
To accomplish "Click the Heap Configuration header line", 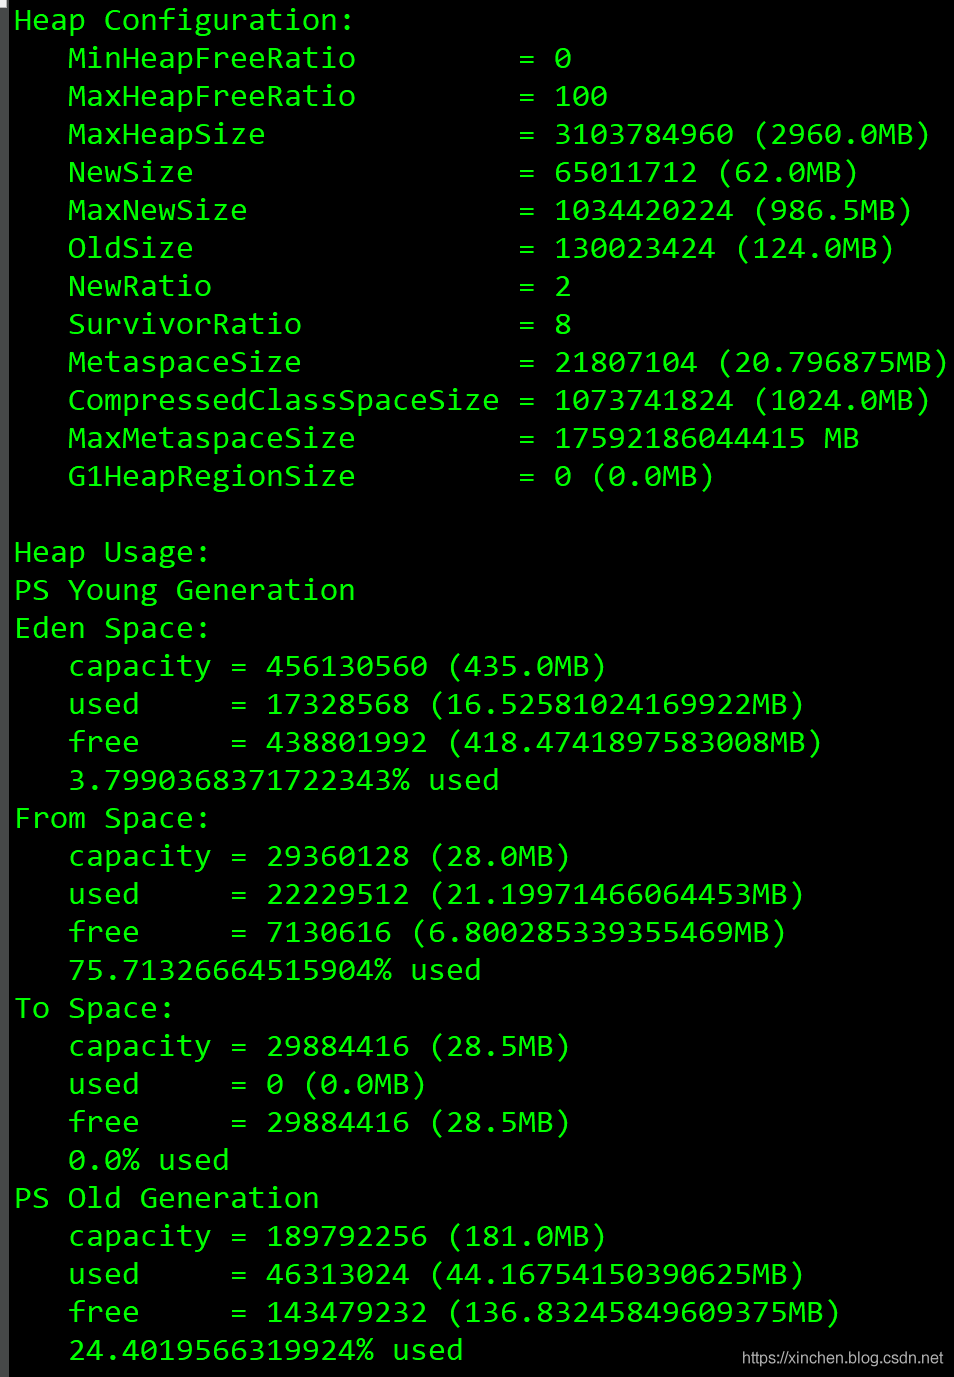I will (183, 21).
